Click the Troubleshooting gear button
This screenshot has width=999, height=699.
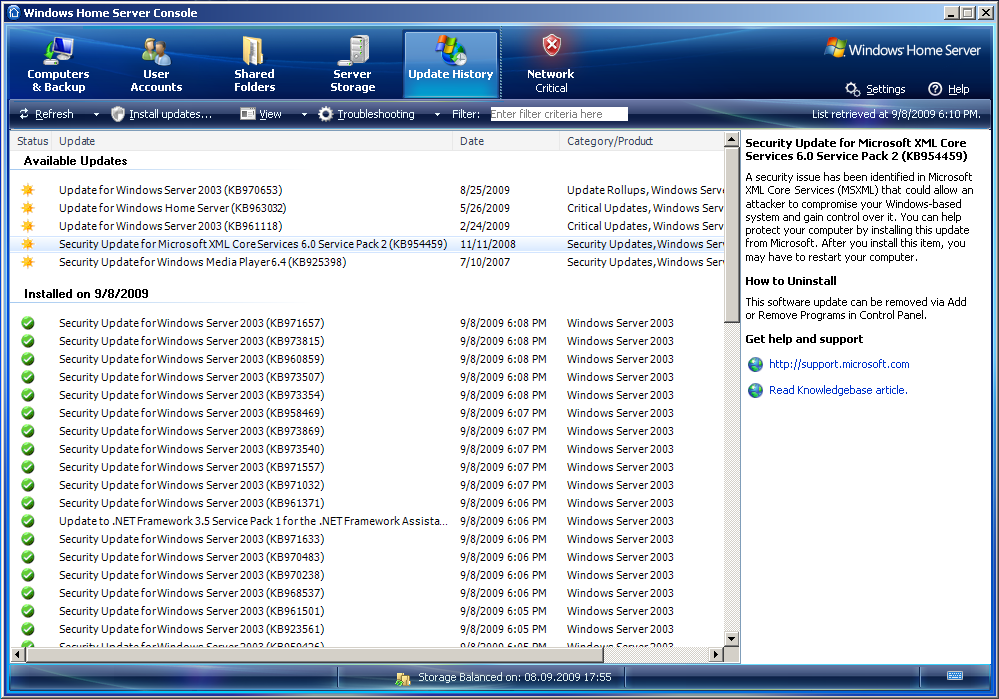(x=366, y=114)
